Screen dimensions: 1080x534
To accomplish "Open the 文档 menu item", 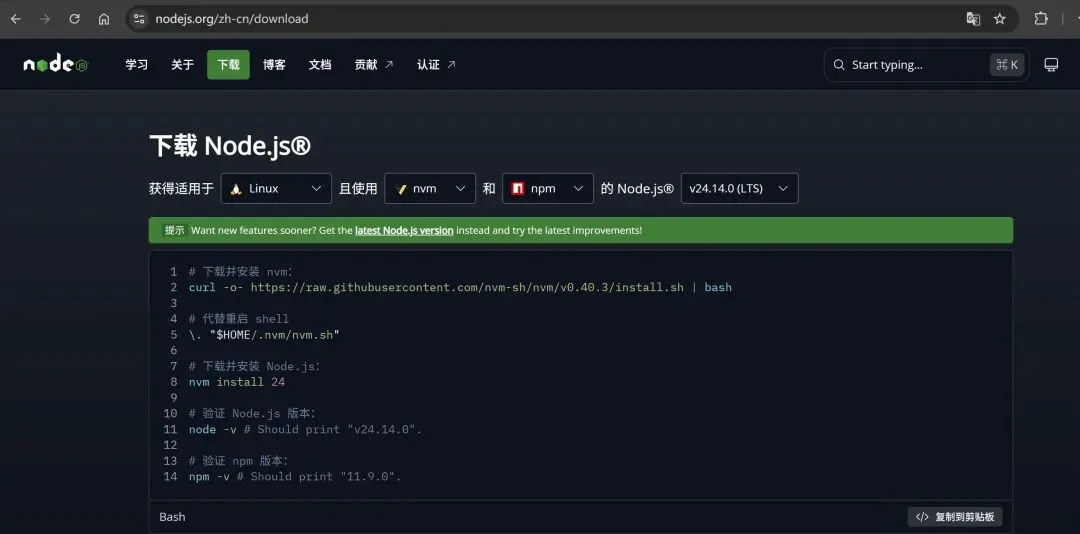I will coord(320,65).
